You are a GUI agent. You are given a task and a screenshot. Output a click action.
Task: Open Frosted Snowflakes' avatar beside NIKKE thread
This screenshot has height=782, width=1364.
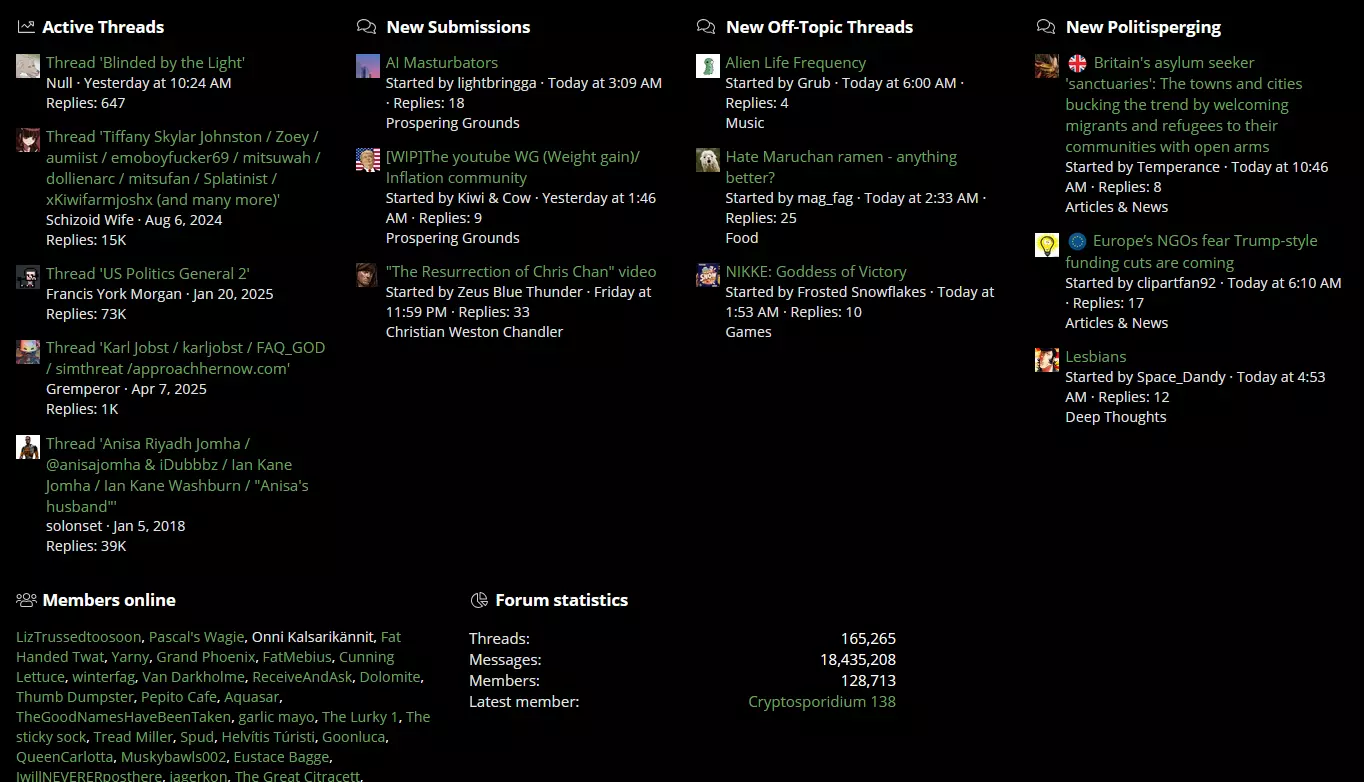[x=708, y=275]
